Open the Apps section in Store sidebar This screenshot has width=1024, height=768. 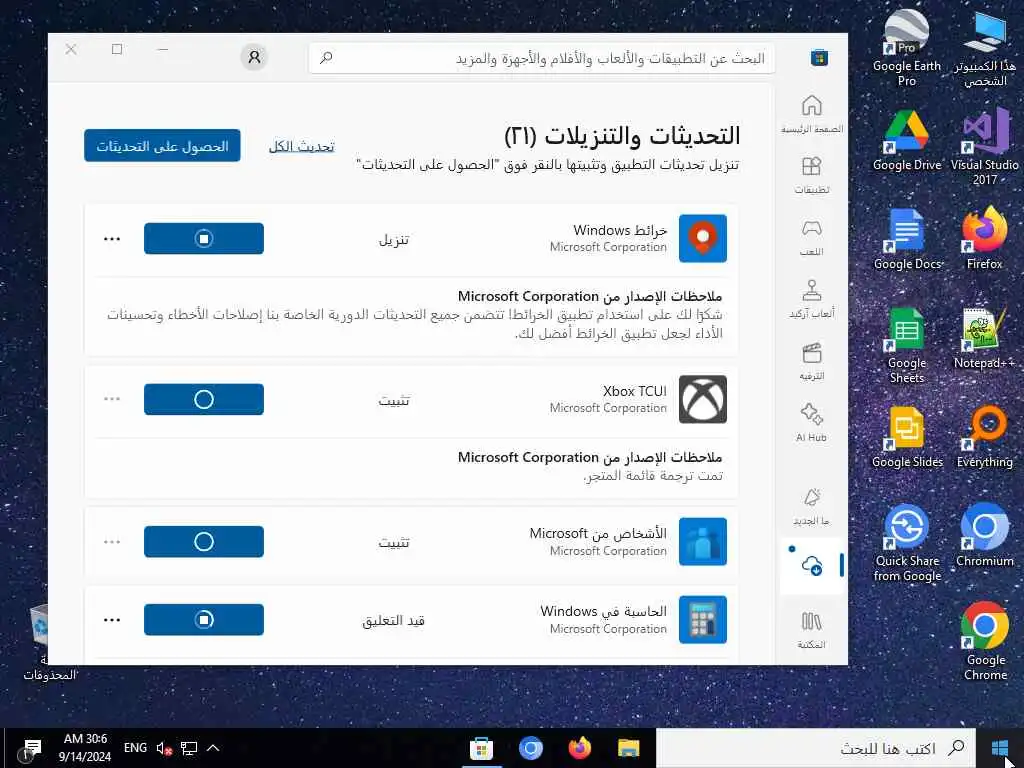tap(812, 175)
